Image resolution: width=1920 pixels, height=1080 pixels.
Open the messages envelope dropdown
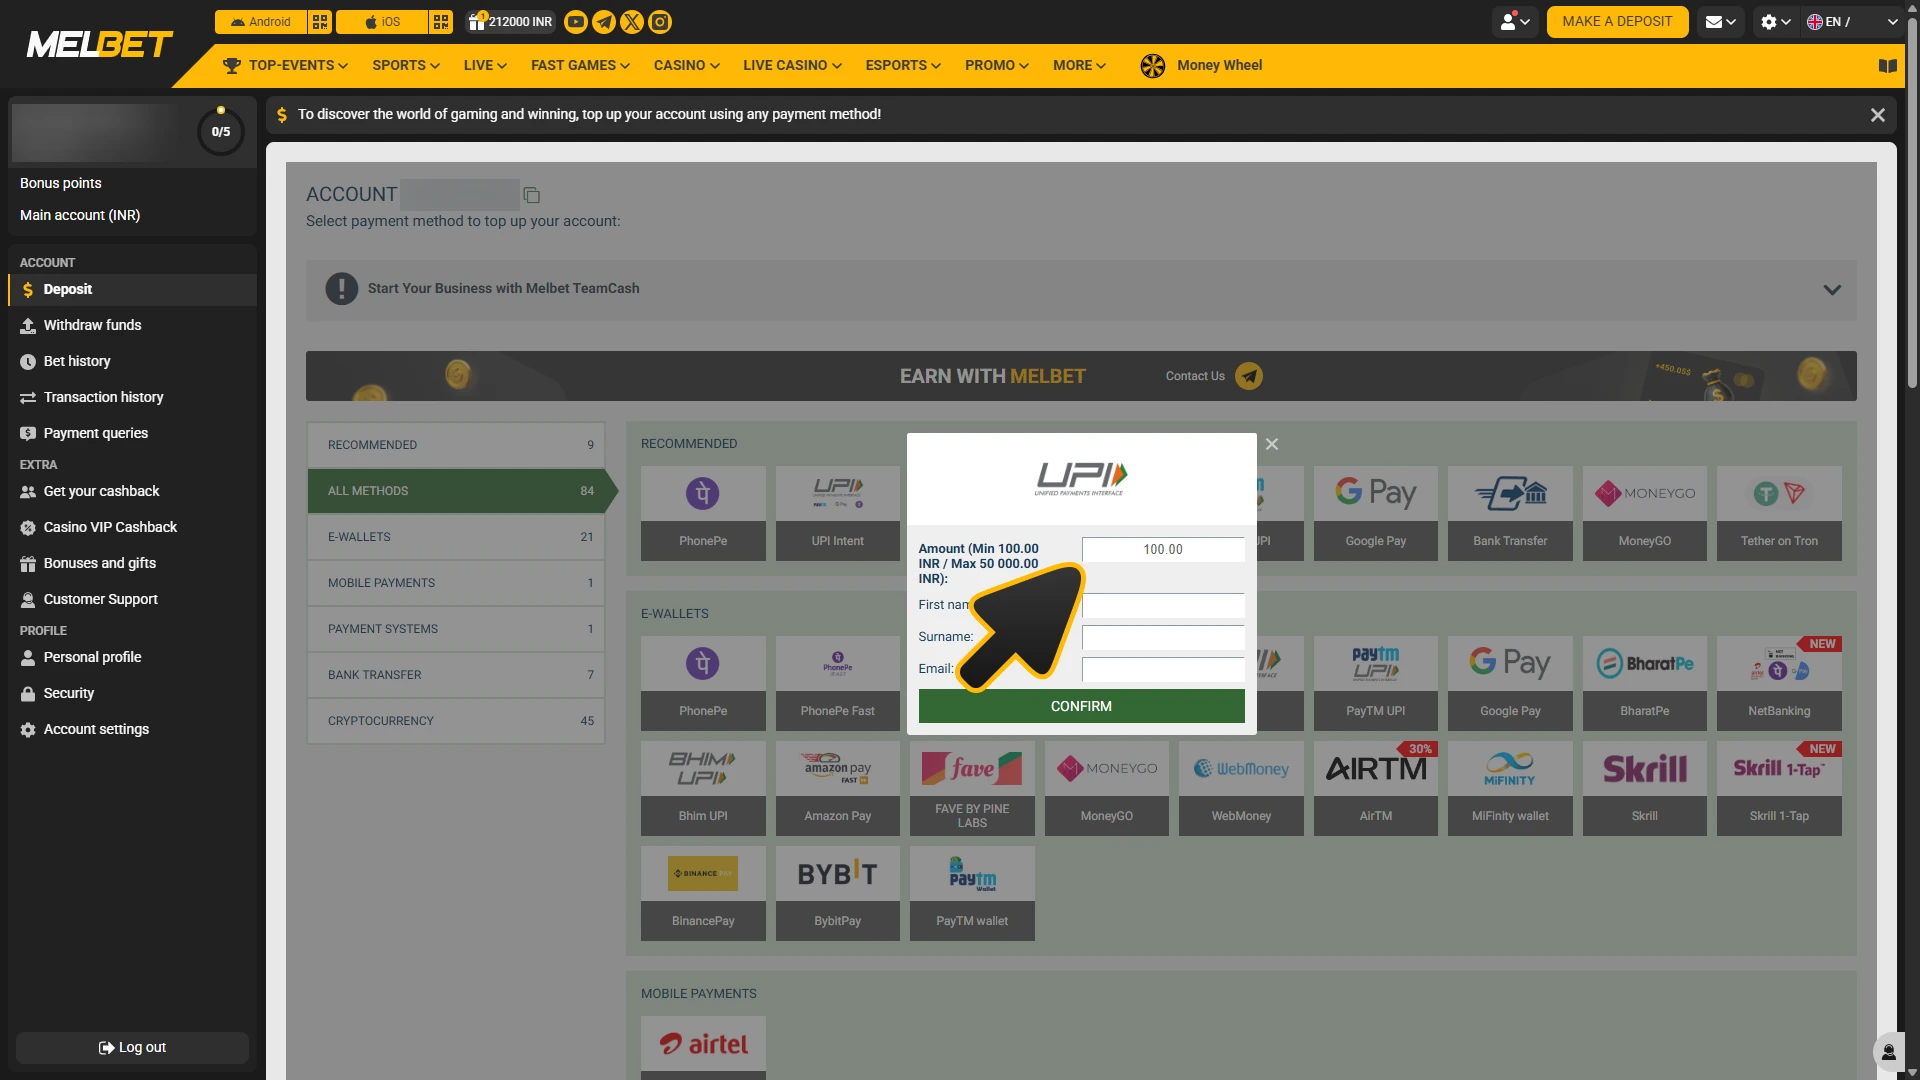click(1720, 22)
